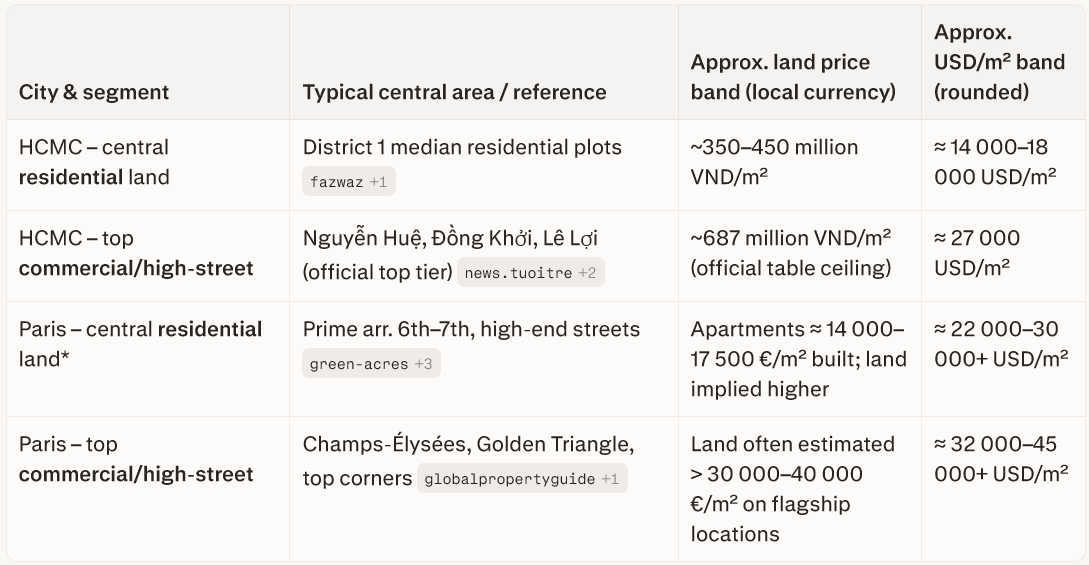
Task: Click the 'Approx. land price band' header
Action: click(792, 77)
